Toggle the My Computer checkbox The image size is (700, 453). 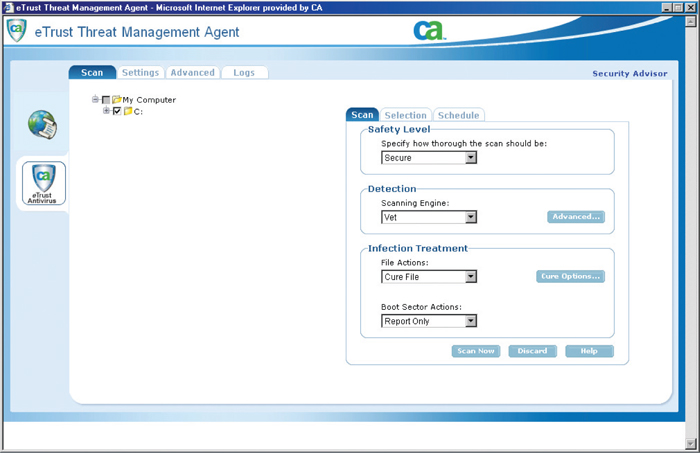pos(106,100)
